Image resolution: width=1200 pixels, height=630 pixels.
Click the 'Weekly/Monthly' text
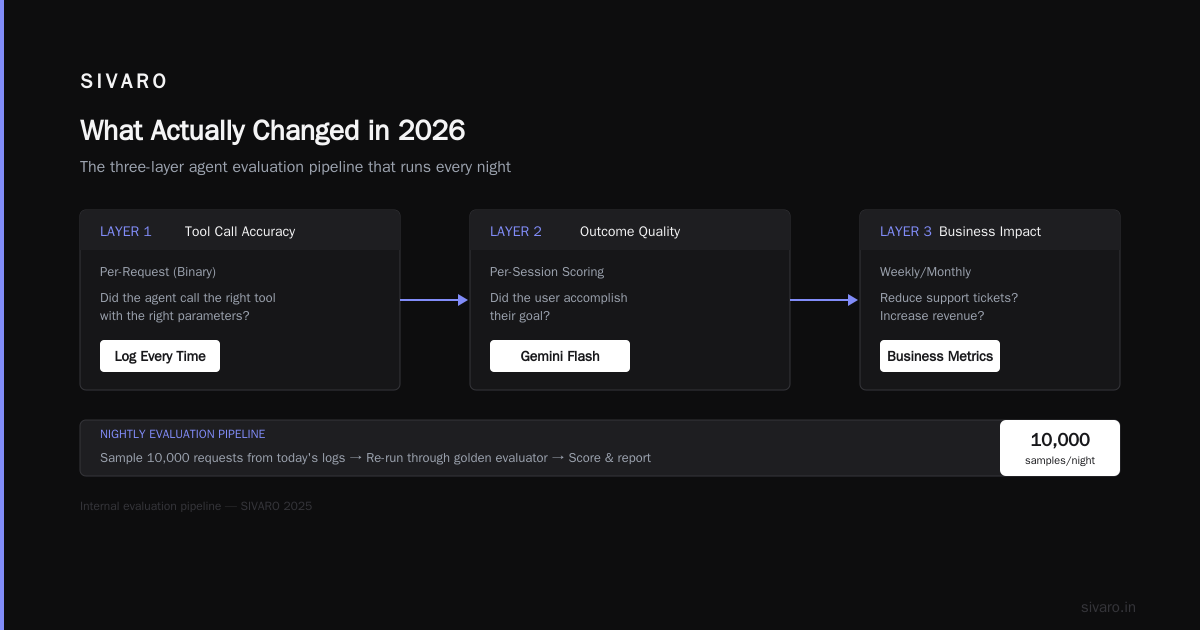[925, 272]
